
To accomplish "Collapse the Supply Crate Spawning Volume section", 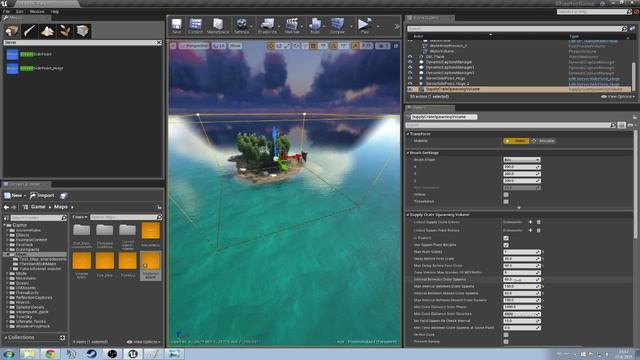I will 408,215.
